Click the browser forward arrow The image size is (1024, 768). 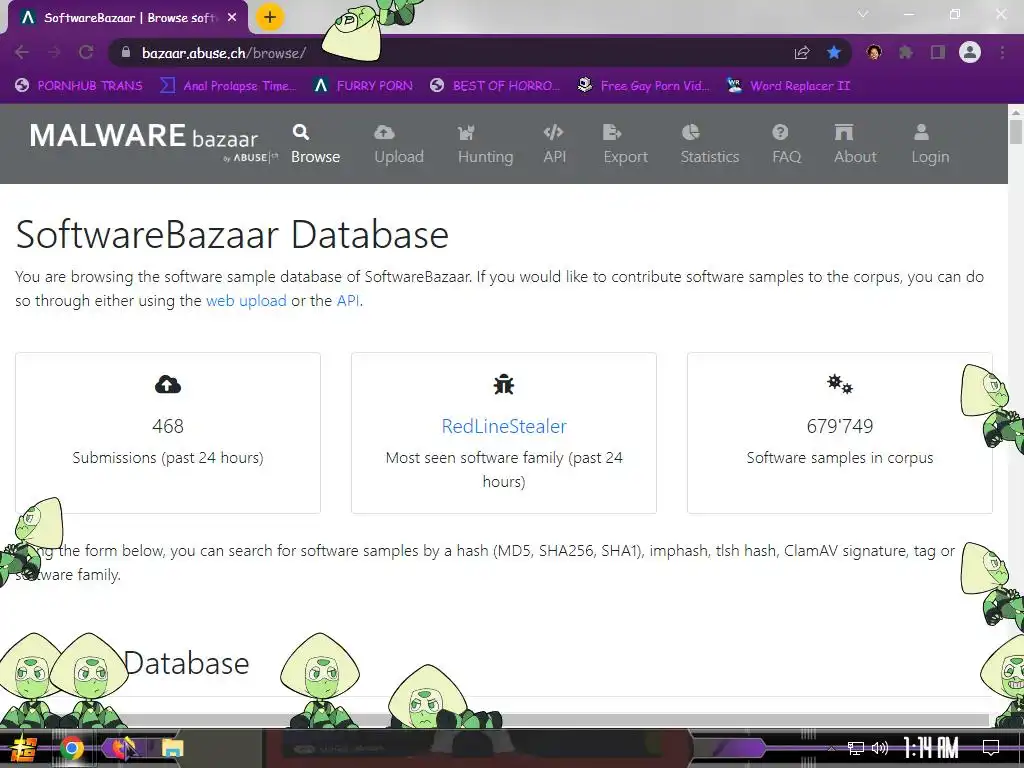[x=54, y=52]
